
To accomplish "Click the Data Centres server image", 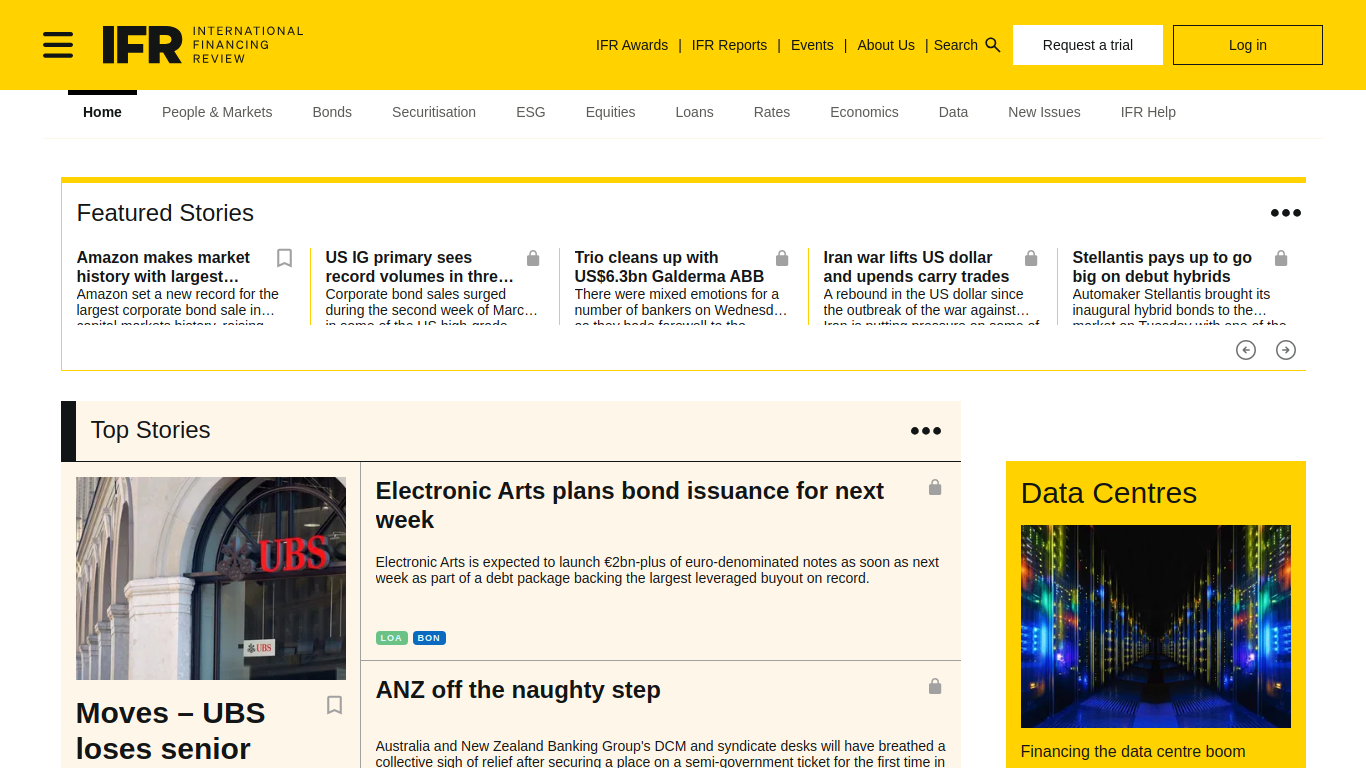I will (1156, 626).
